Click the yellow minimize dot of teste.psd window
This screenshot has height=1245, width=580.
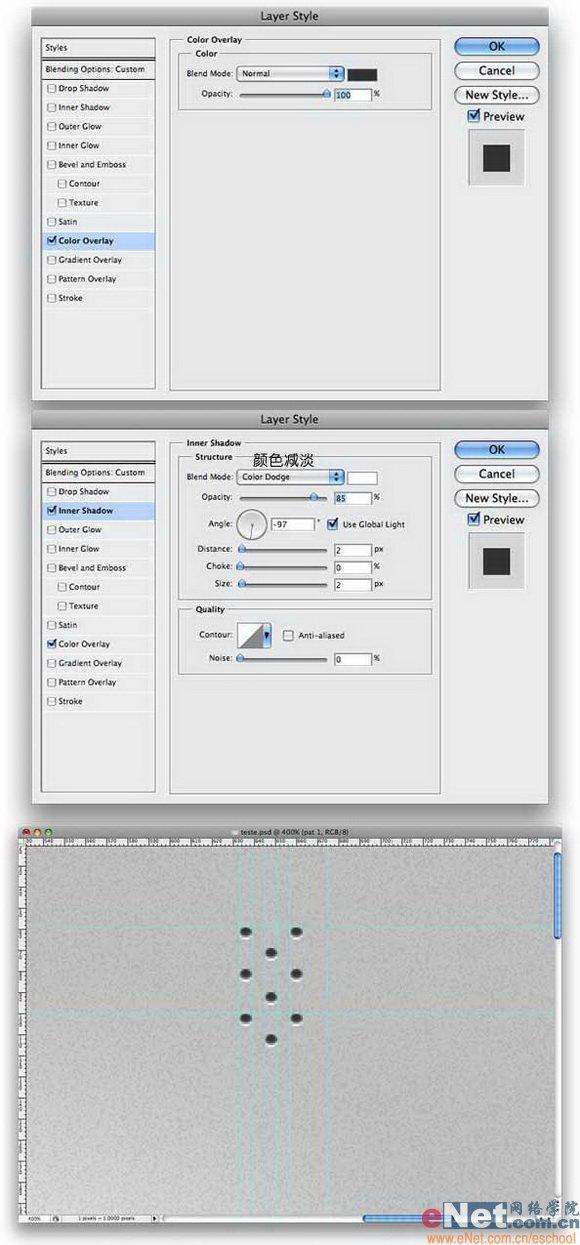pos(35,832)
